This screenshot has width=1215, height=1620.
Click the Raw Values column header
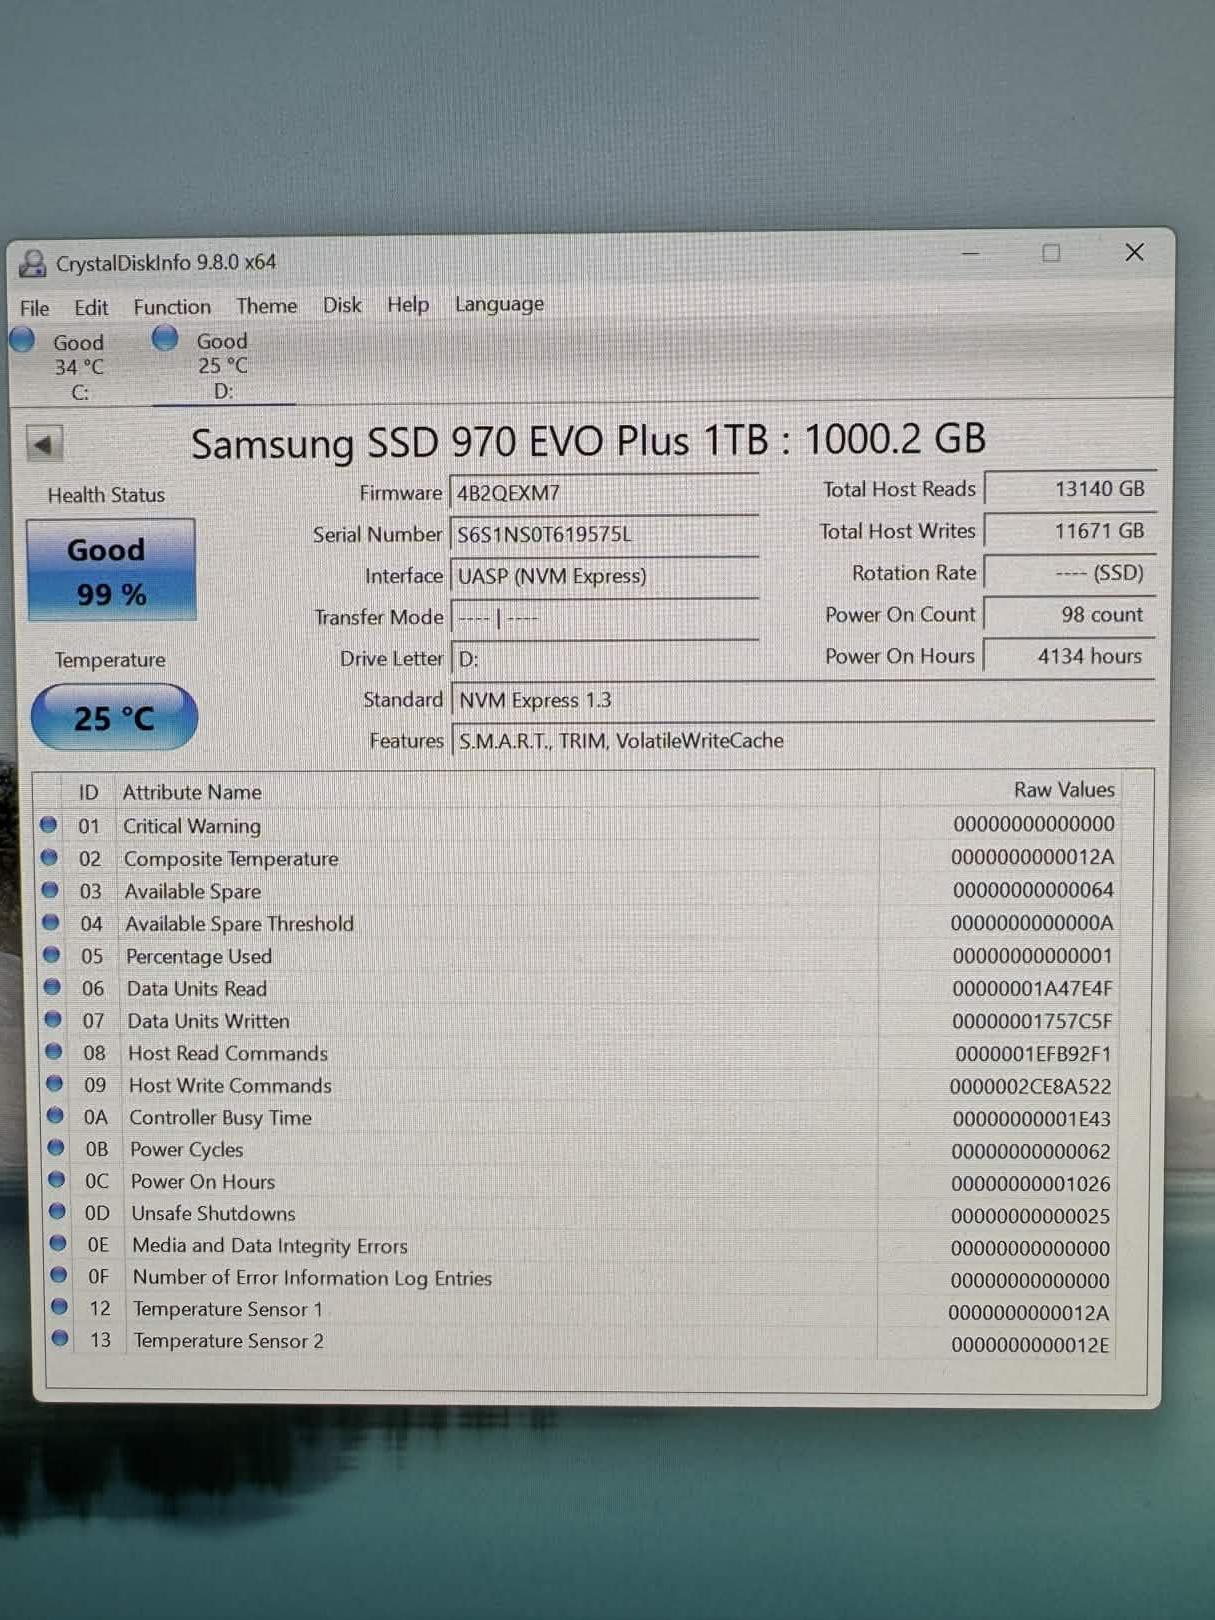coord(1064,789)
